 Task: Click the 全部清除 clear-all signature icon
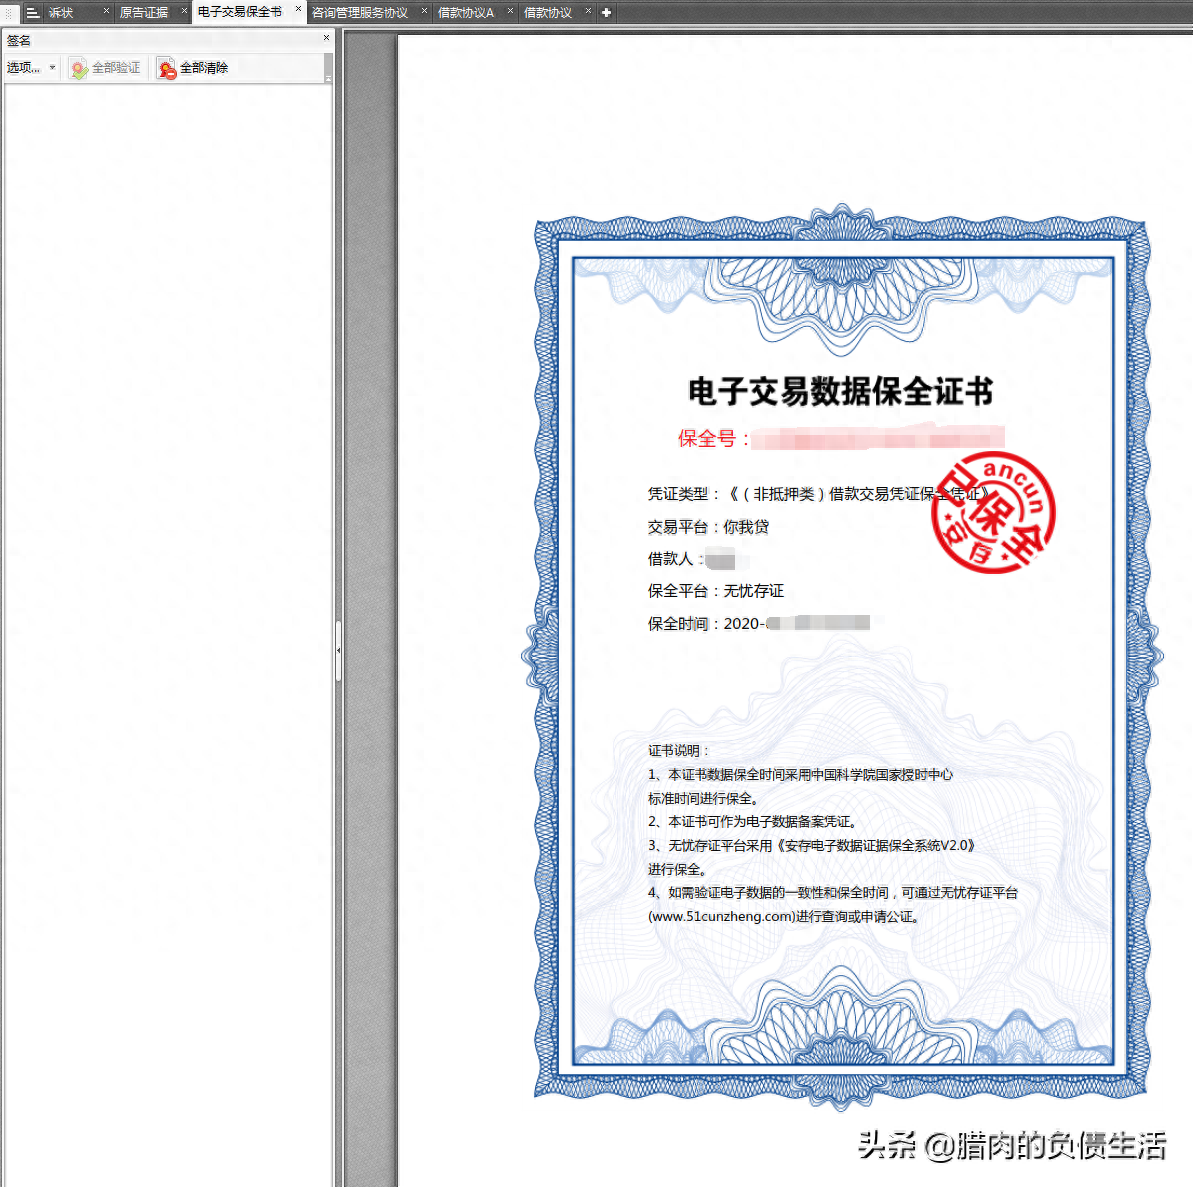[167, 68]
